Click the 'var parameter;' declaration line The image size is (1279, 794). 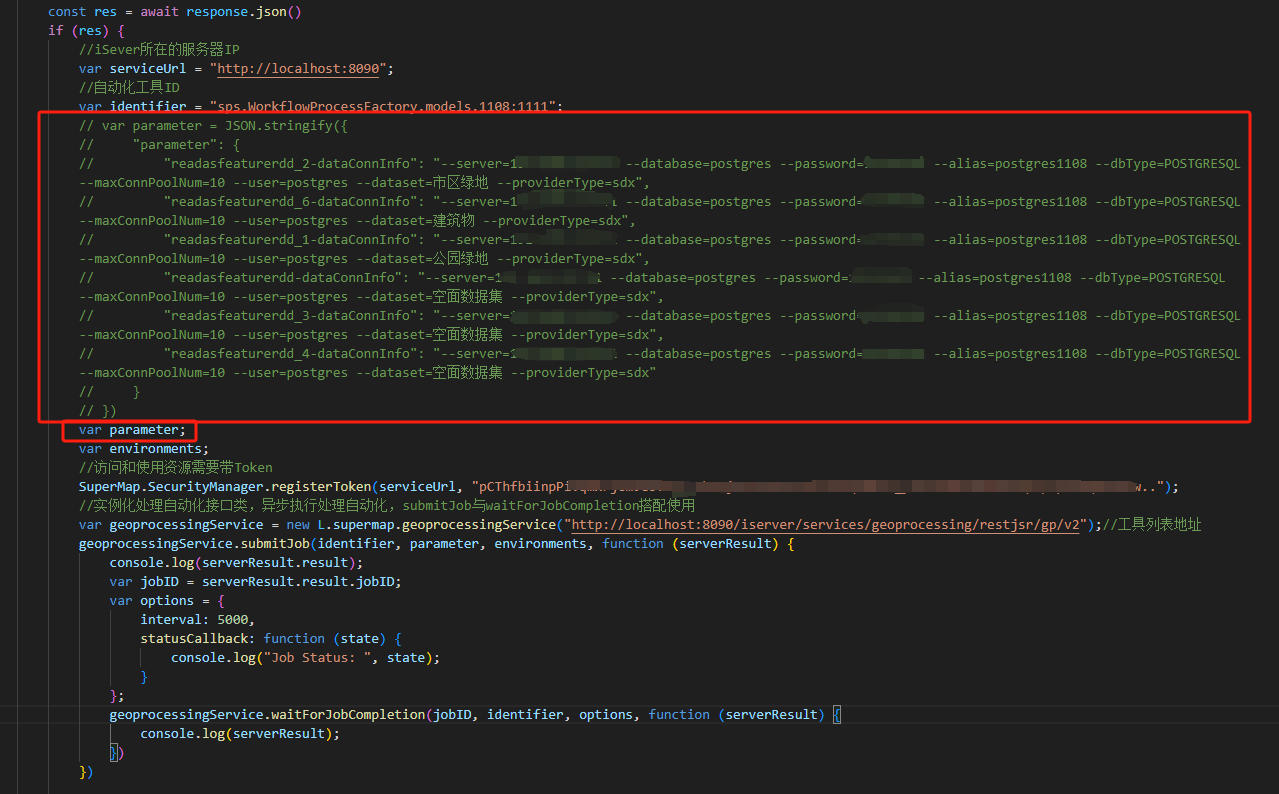(133, 430)
